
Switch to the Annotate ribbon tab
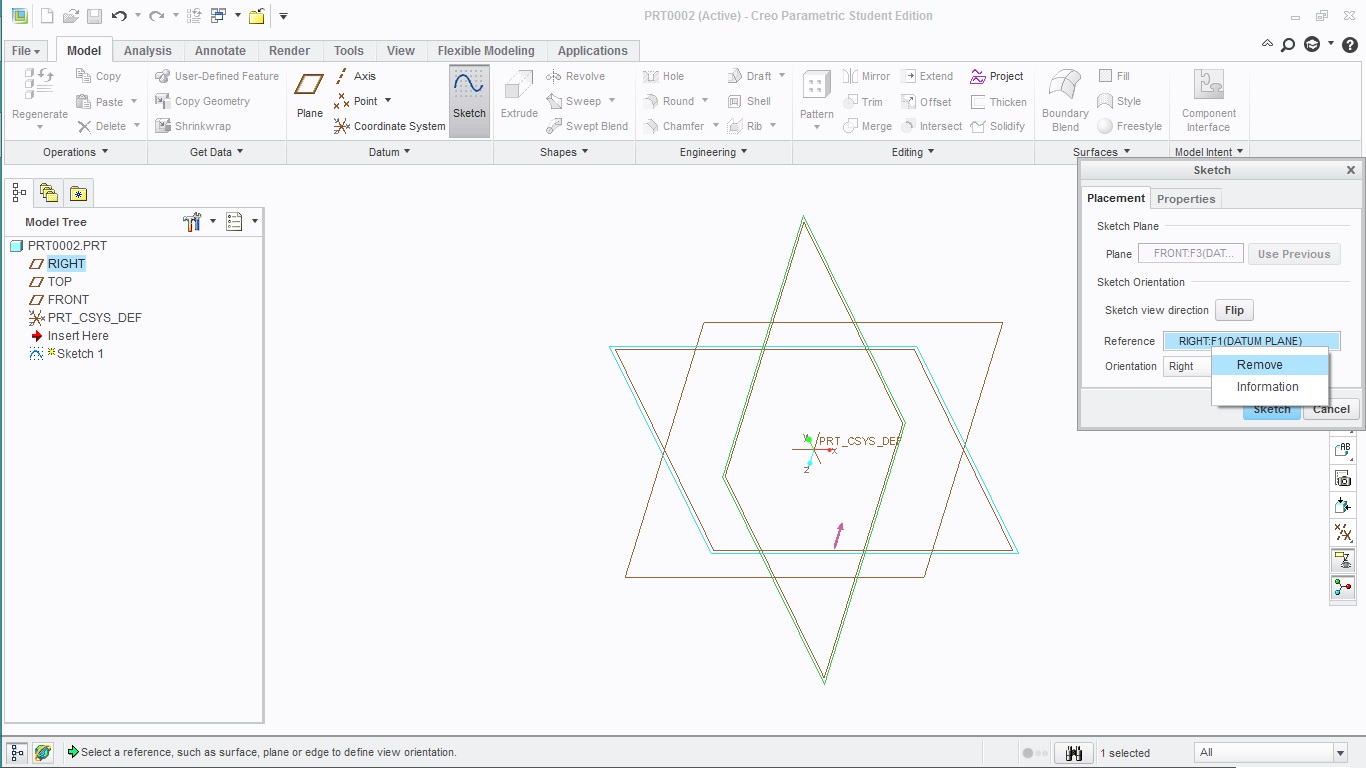coord(220,51)
